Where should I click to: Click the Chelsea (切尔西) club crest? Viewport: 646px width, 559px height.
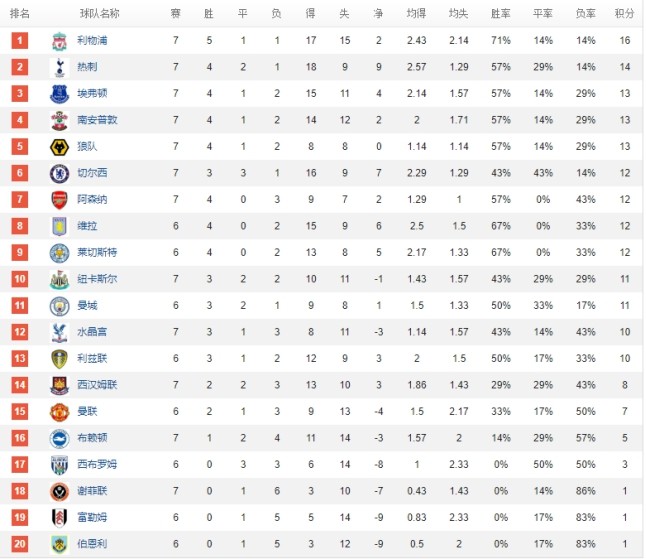[59, 173]
